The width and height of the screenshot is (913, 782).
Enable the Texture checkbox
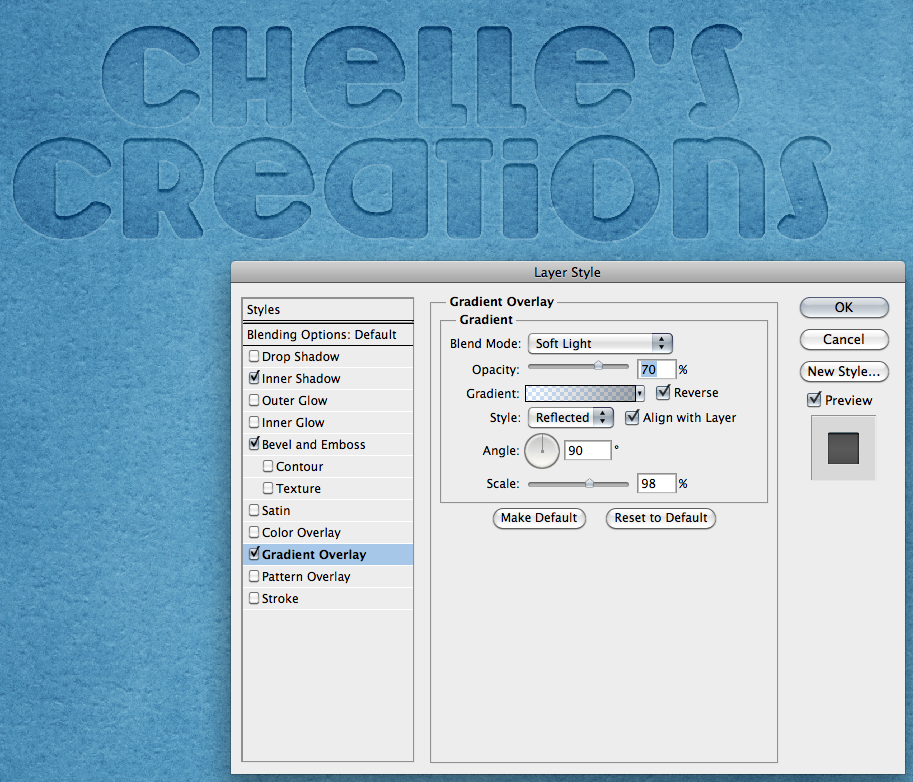click(x=268, y=488)
